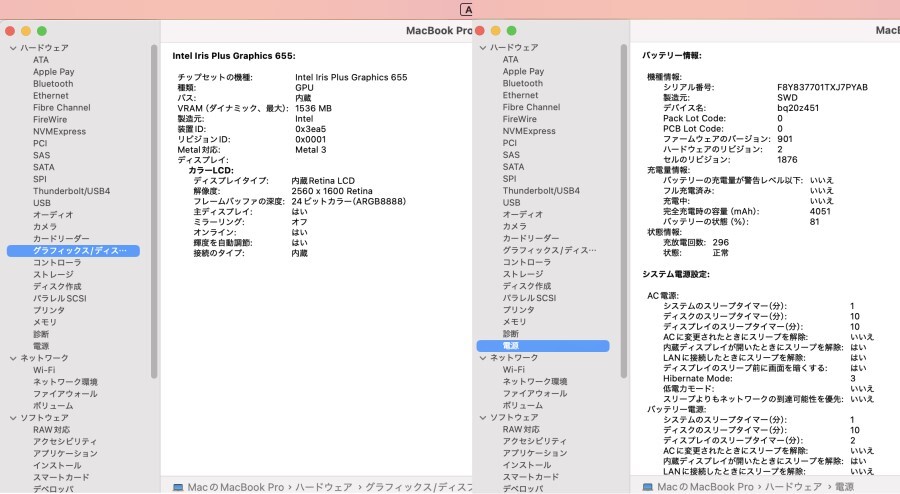Select Apple Pay in left window sidebar
900x494 pixels.
(x=53, y=72)
